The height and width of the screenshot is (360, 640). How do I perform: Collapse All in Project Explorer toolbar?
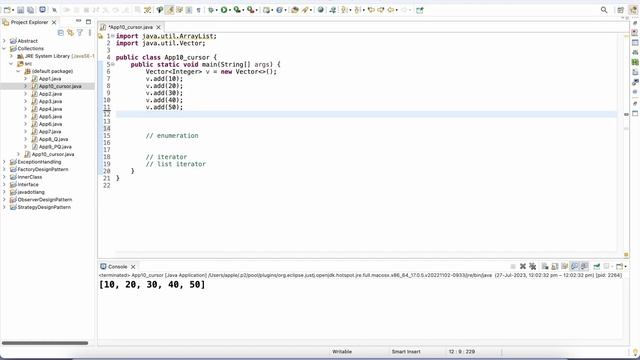coord(61,32)
